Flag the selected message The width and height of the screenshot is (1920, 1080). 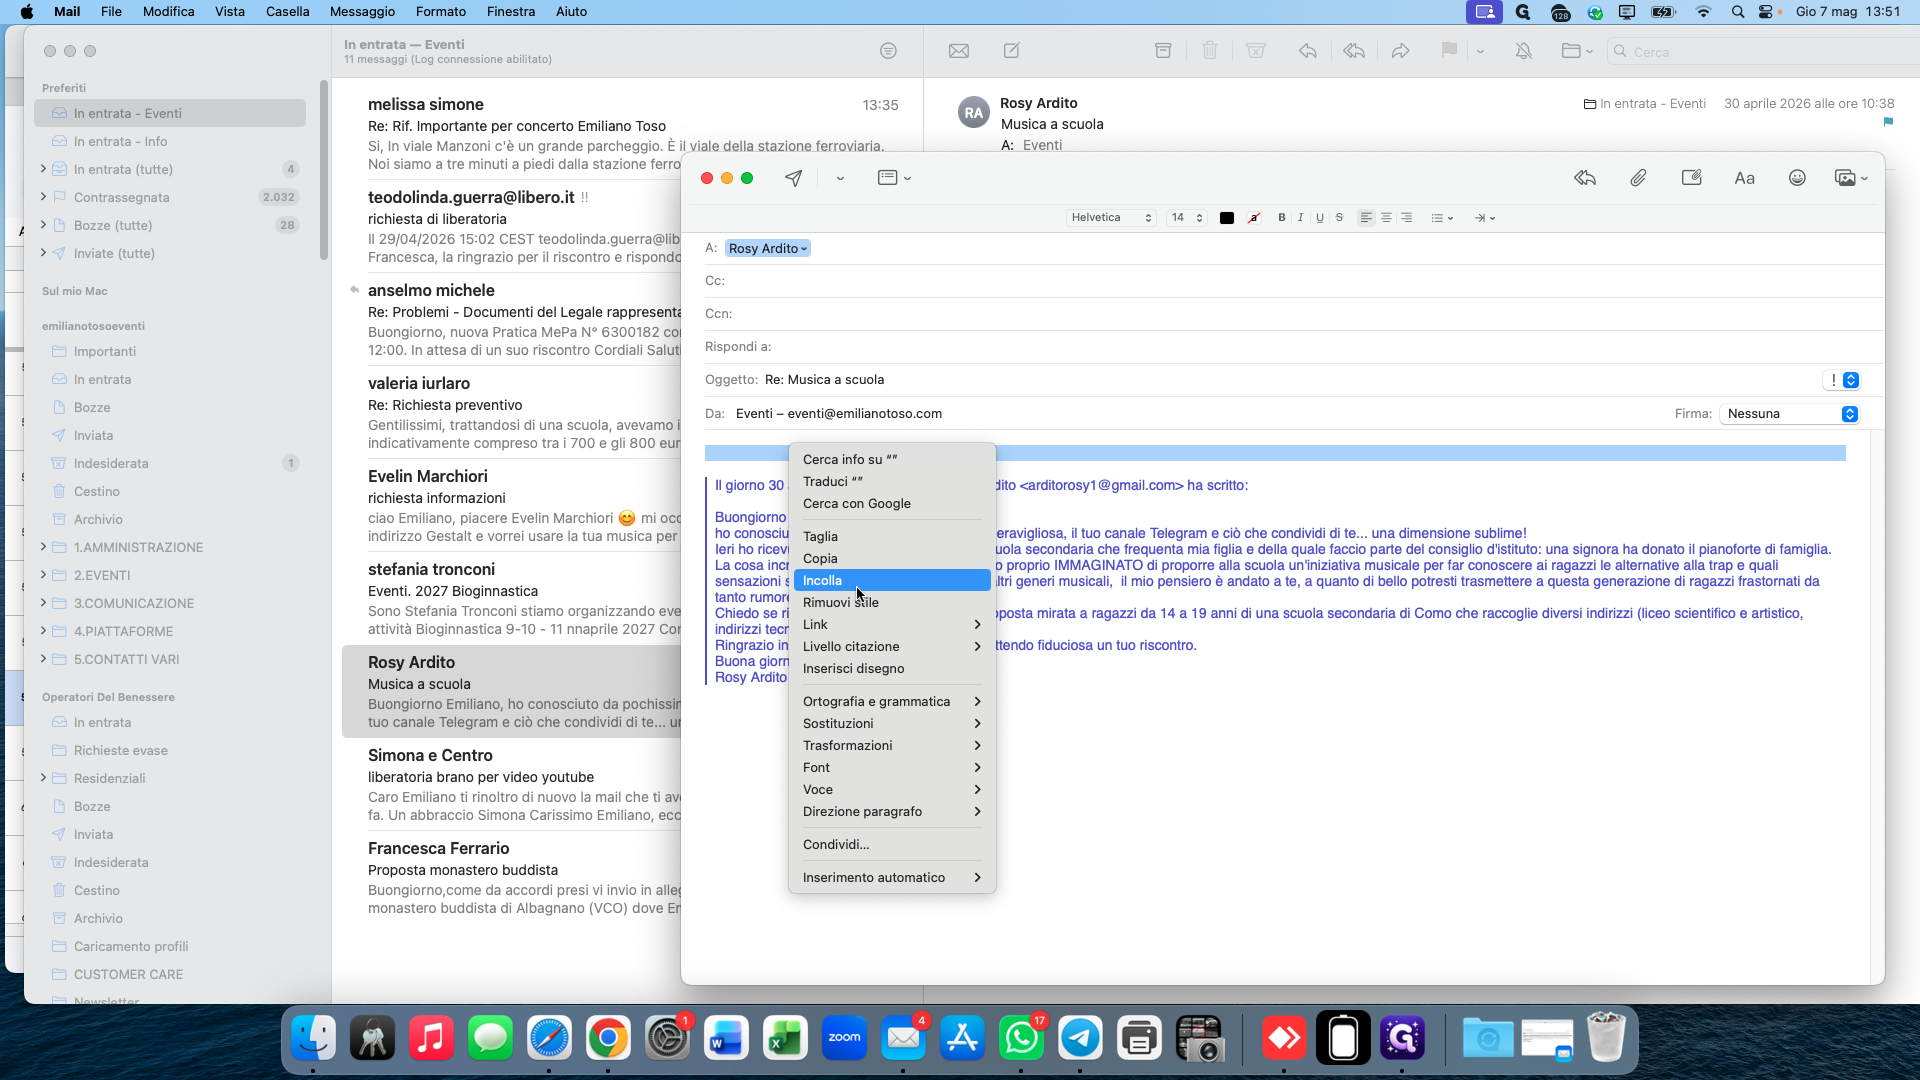[x=1448, y=51]
